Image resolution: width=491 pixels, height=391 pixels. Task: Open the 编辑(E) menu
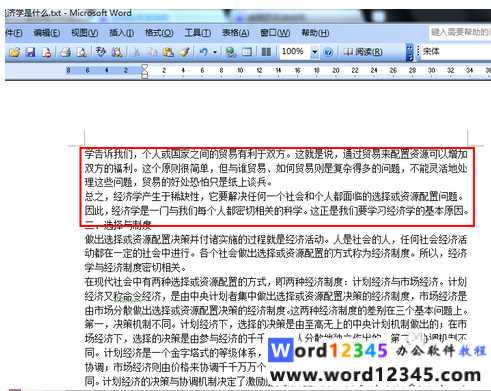47,33
